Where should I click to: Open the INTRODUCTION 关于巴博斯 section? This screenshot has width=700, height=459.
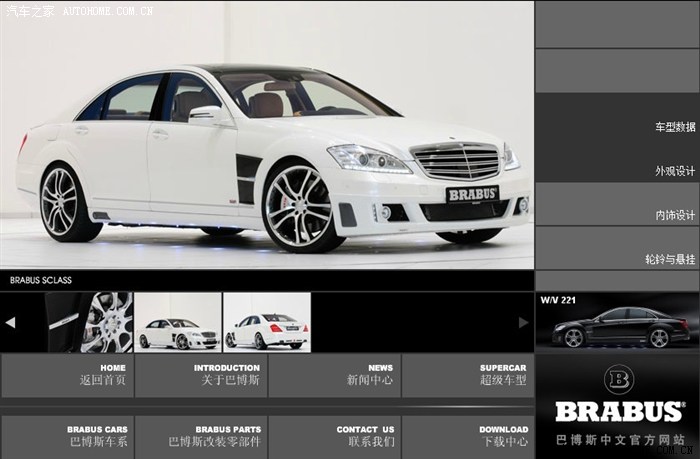point(201,375)
